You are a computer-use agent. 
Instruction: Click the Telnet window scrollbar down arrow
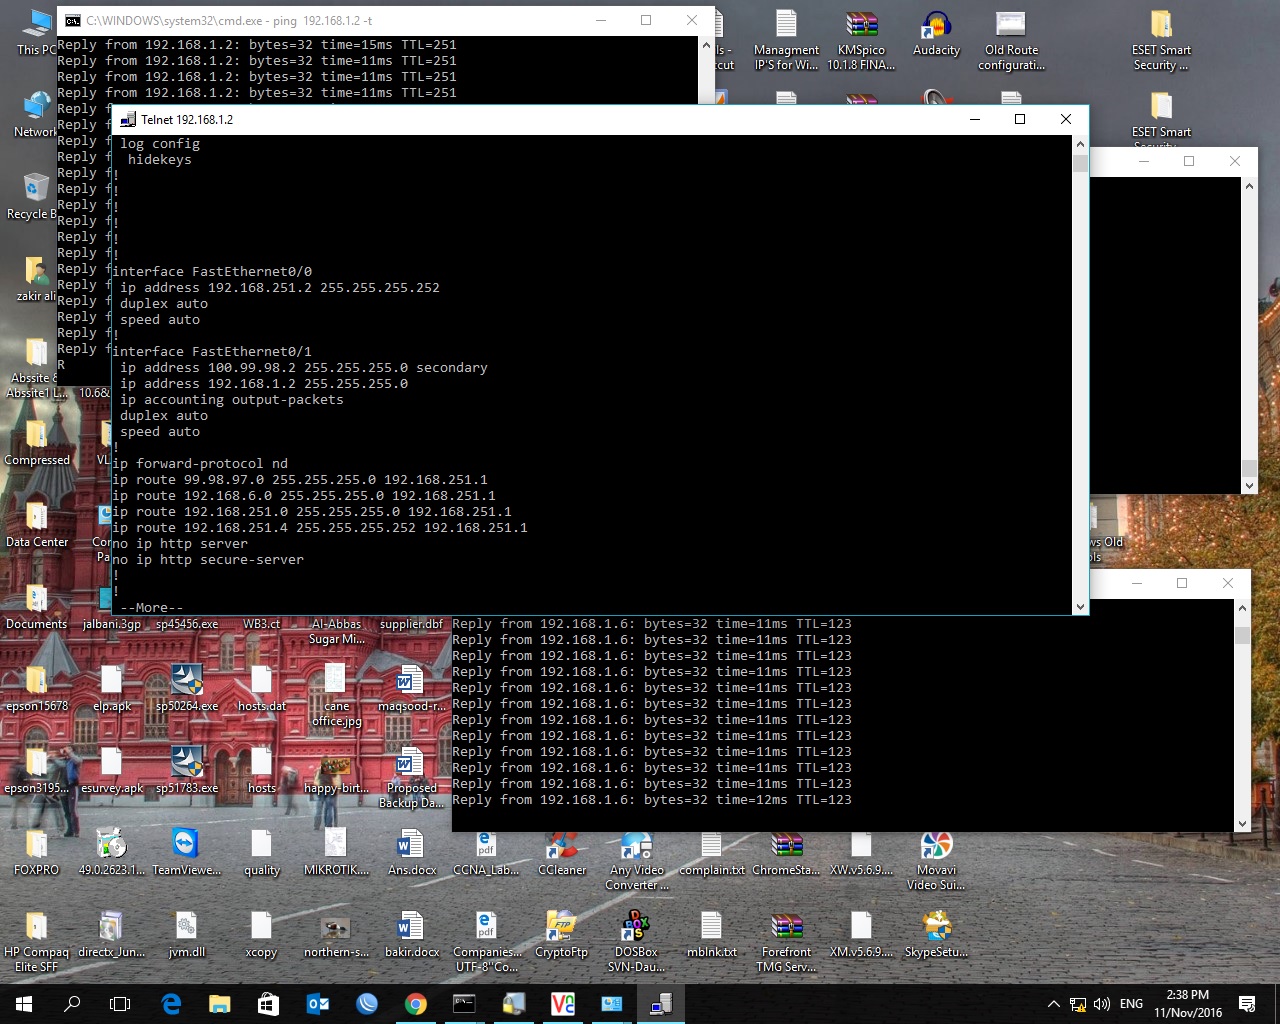click(1080, 606)
